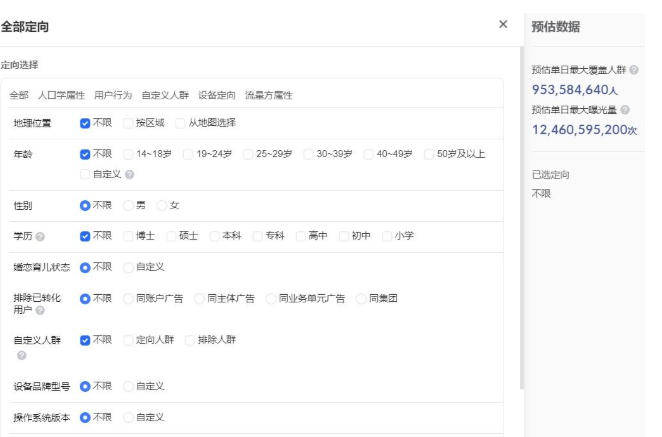
Task: Select 自定义 for 操作系统版本
Action: [128, 417]
